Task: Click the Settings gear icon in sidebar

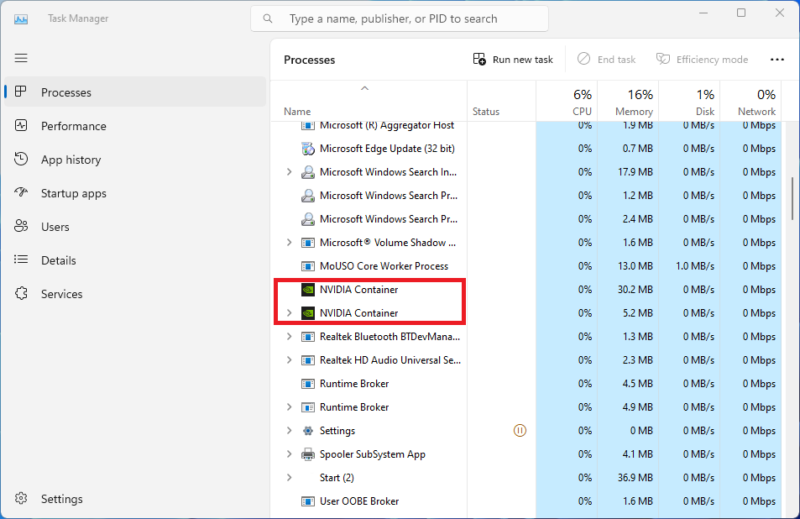Action: (x=21, y=498)
